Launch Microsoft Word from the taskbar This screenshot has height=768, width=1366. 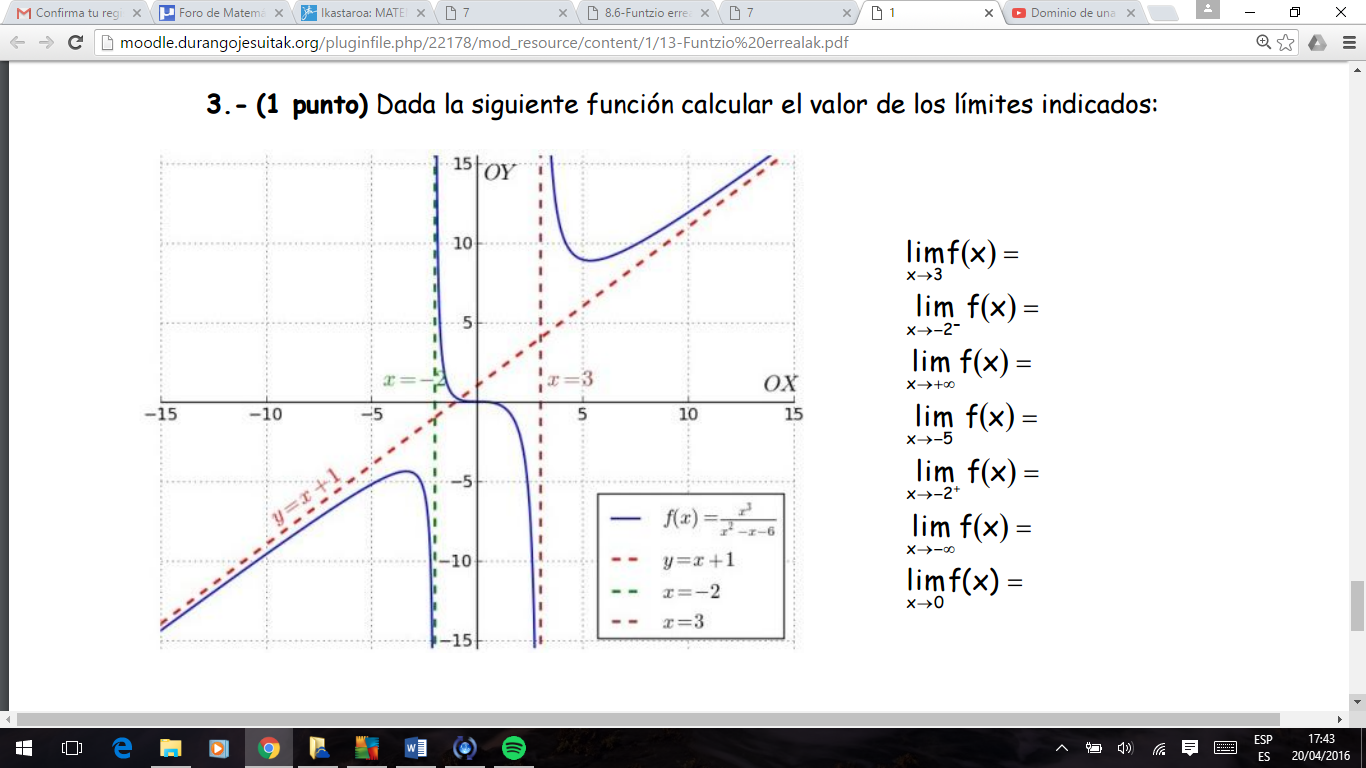click(416, 748)
